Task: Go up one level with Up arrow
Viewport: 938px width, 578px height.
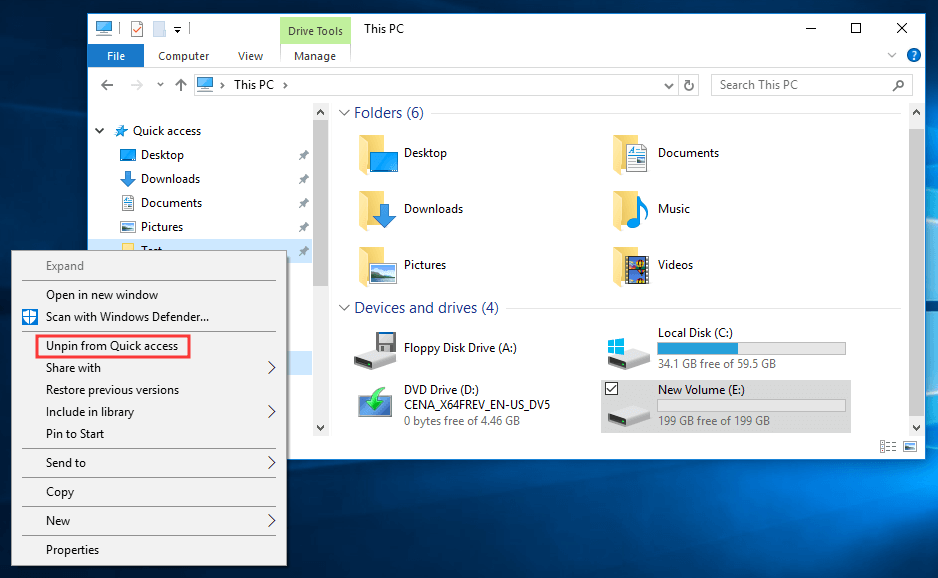Action: [181, 85]
